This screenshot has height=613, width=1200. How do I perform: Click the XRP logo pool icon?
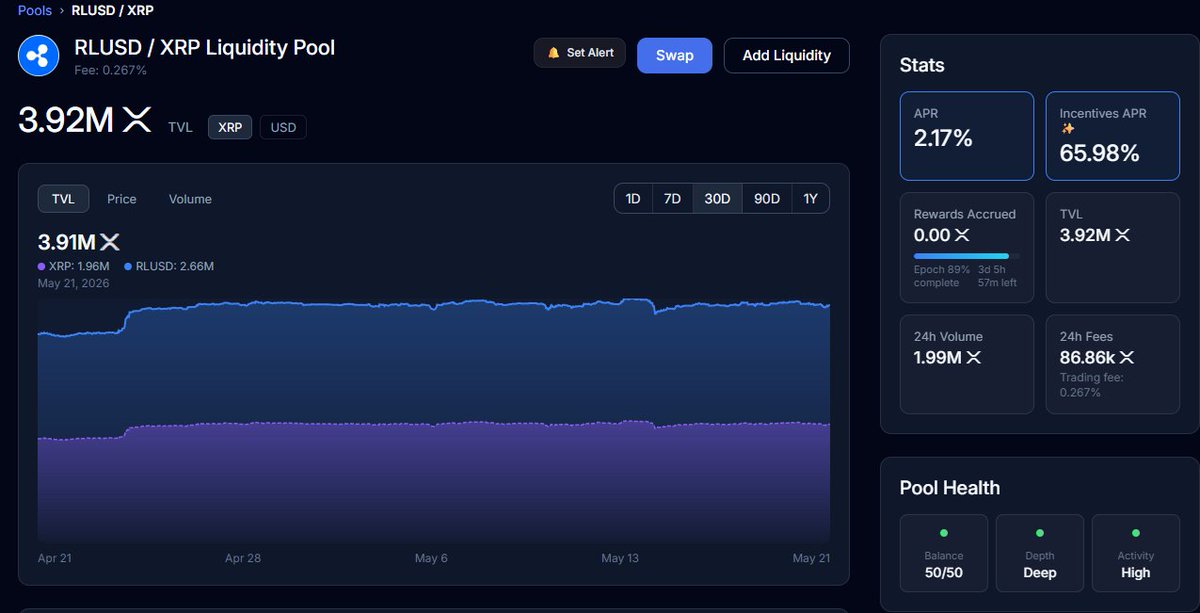(39, 57)
